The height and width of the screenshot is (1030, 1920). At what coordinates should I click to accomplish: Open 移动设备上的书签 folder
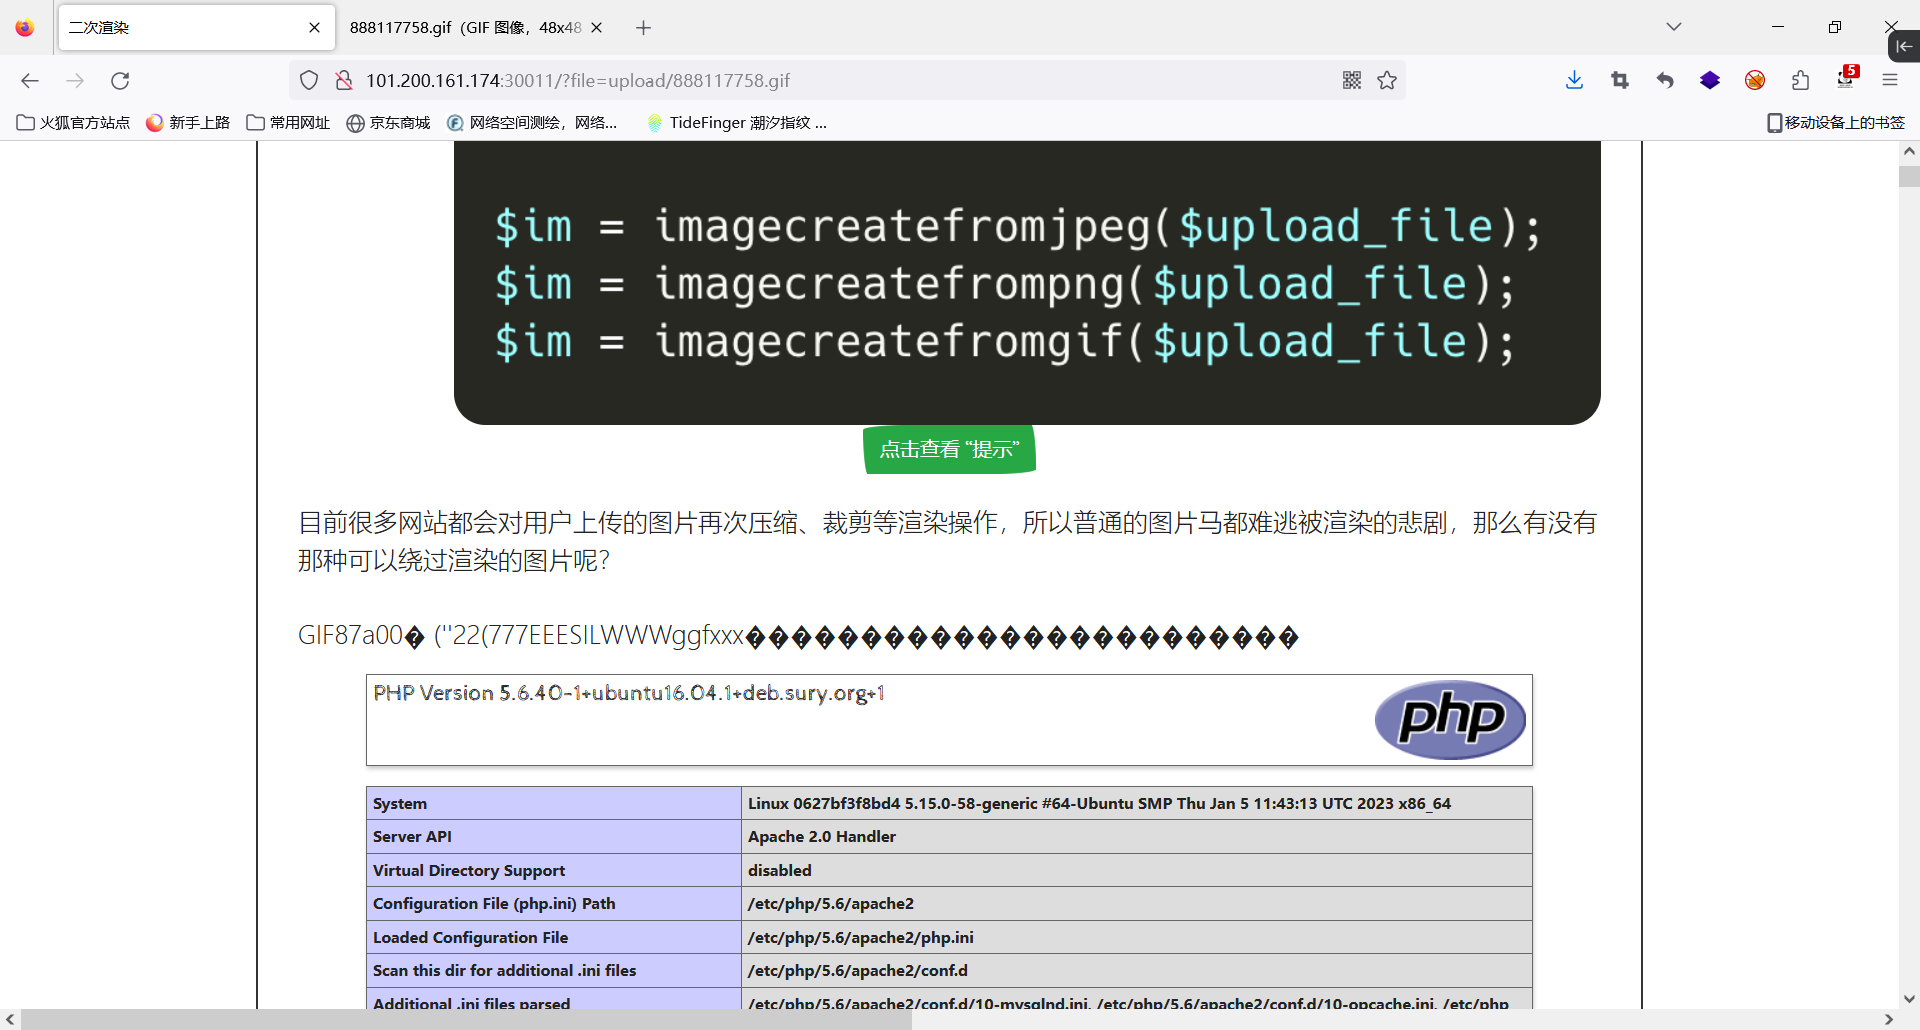pos(1836,123)
